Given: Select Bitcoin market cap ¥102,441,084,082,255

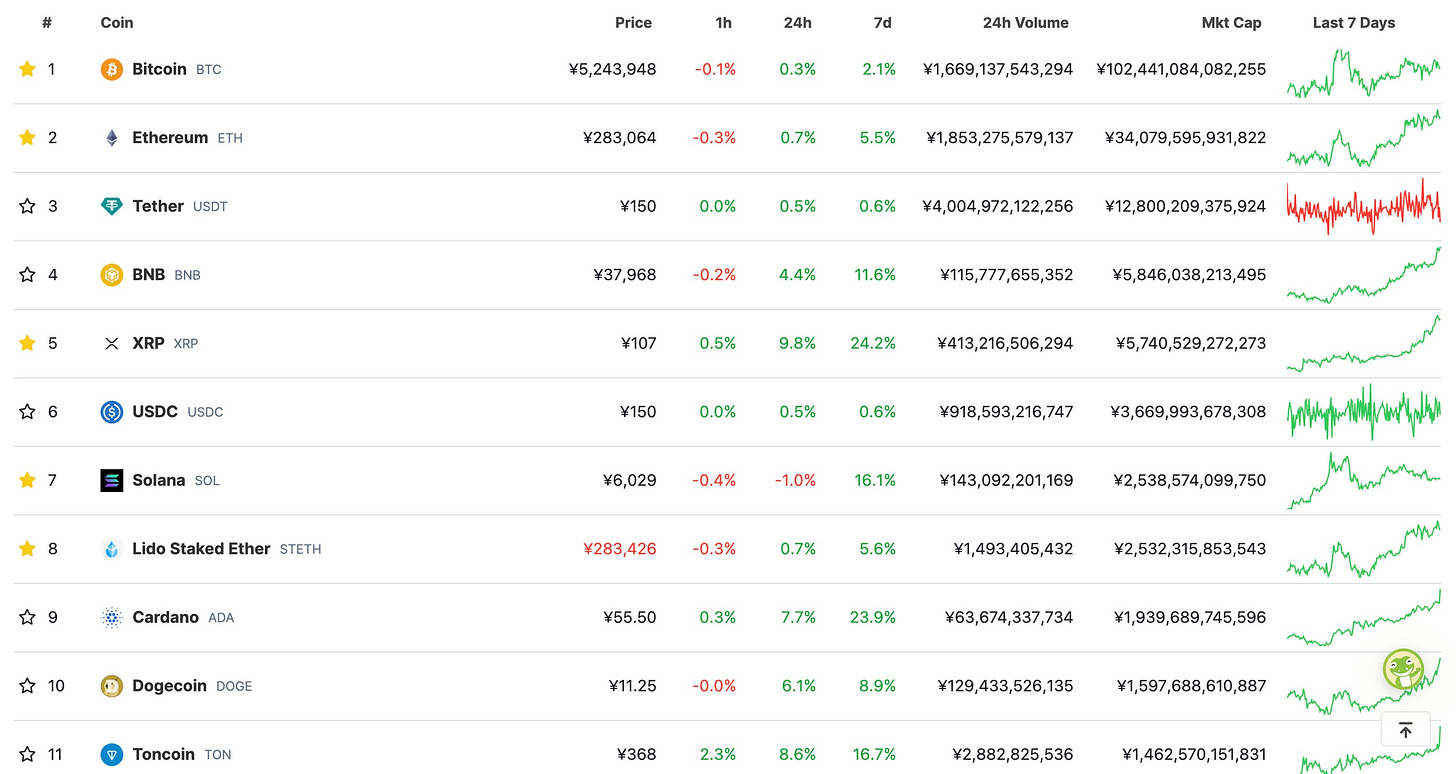Looking at the screenshot, I should (1181, 69).
